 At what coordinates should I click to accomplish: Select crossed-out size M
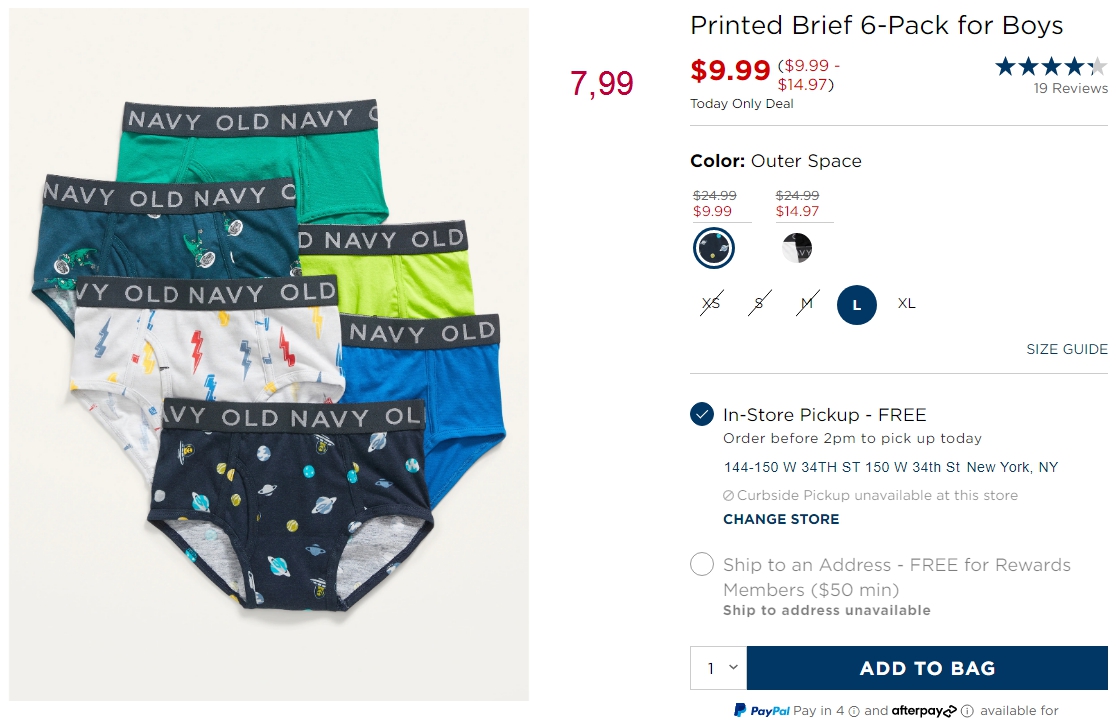(x=806, y=303)
